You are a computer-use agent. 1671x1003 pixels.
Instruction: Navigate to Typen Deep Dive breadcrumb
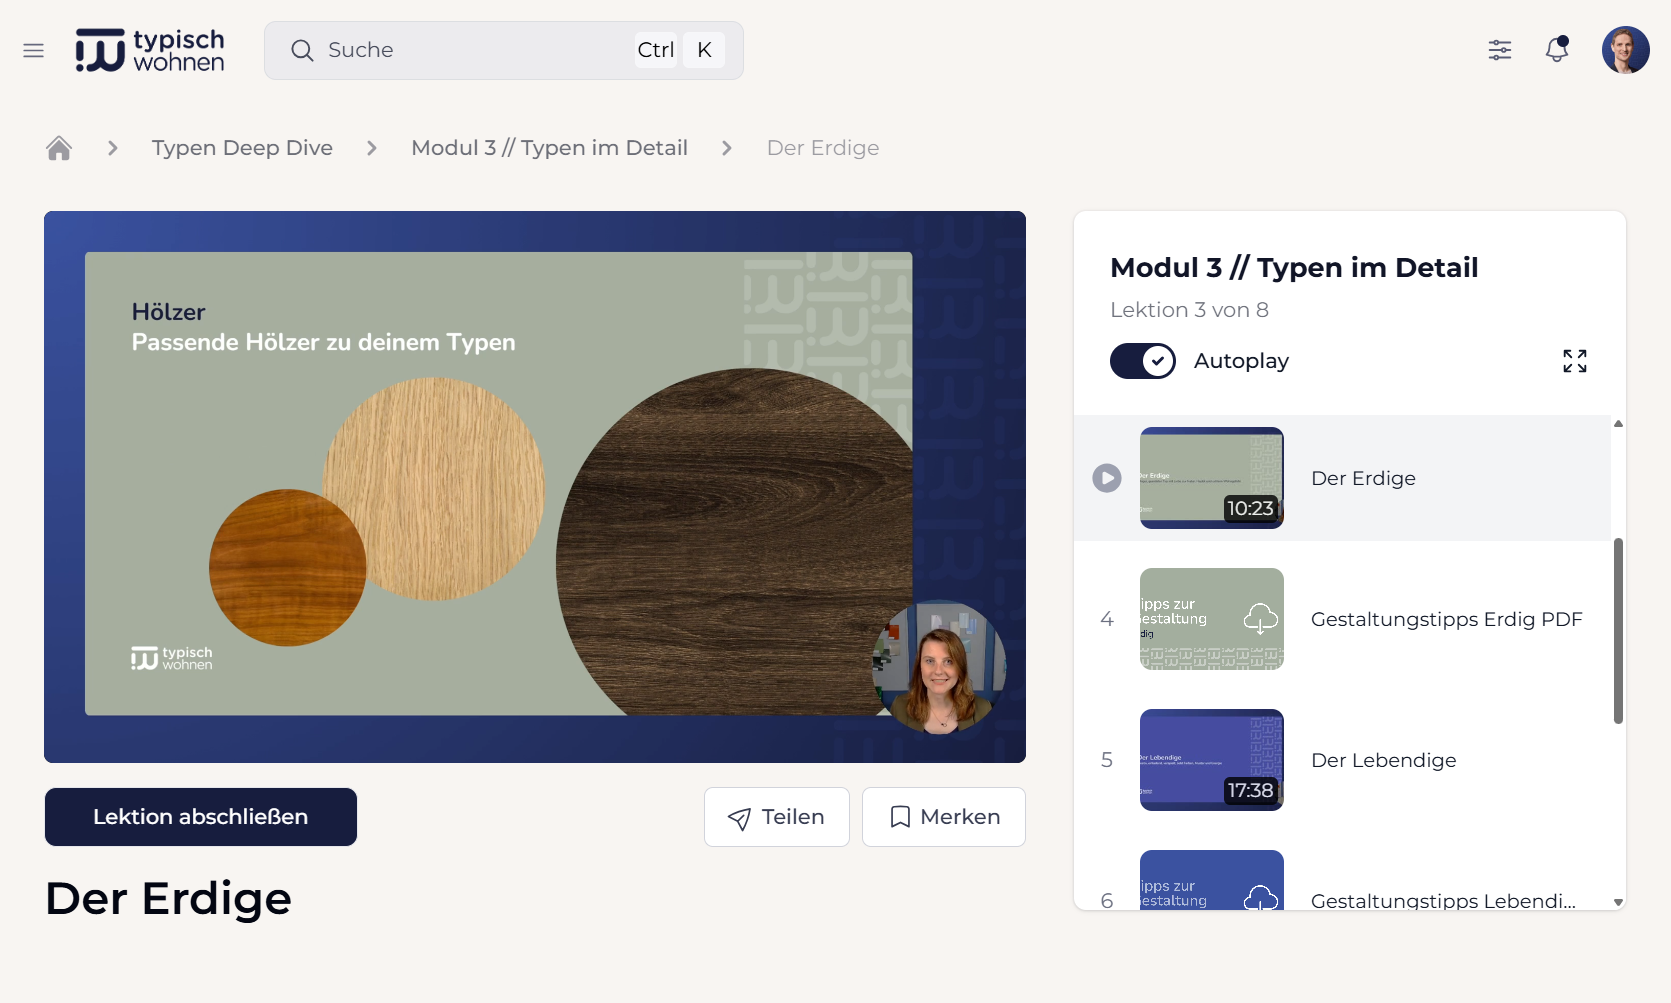(x=242, y=148)
